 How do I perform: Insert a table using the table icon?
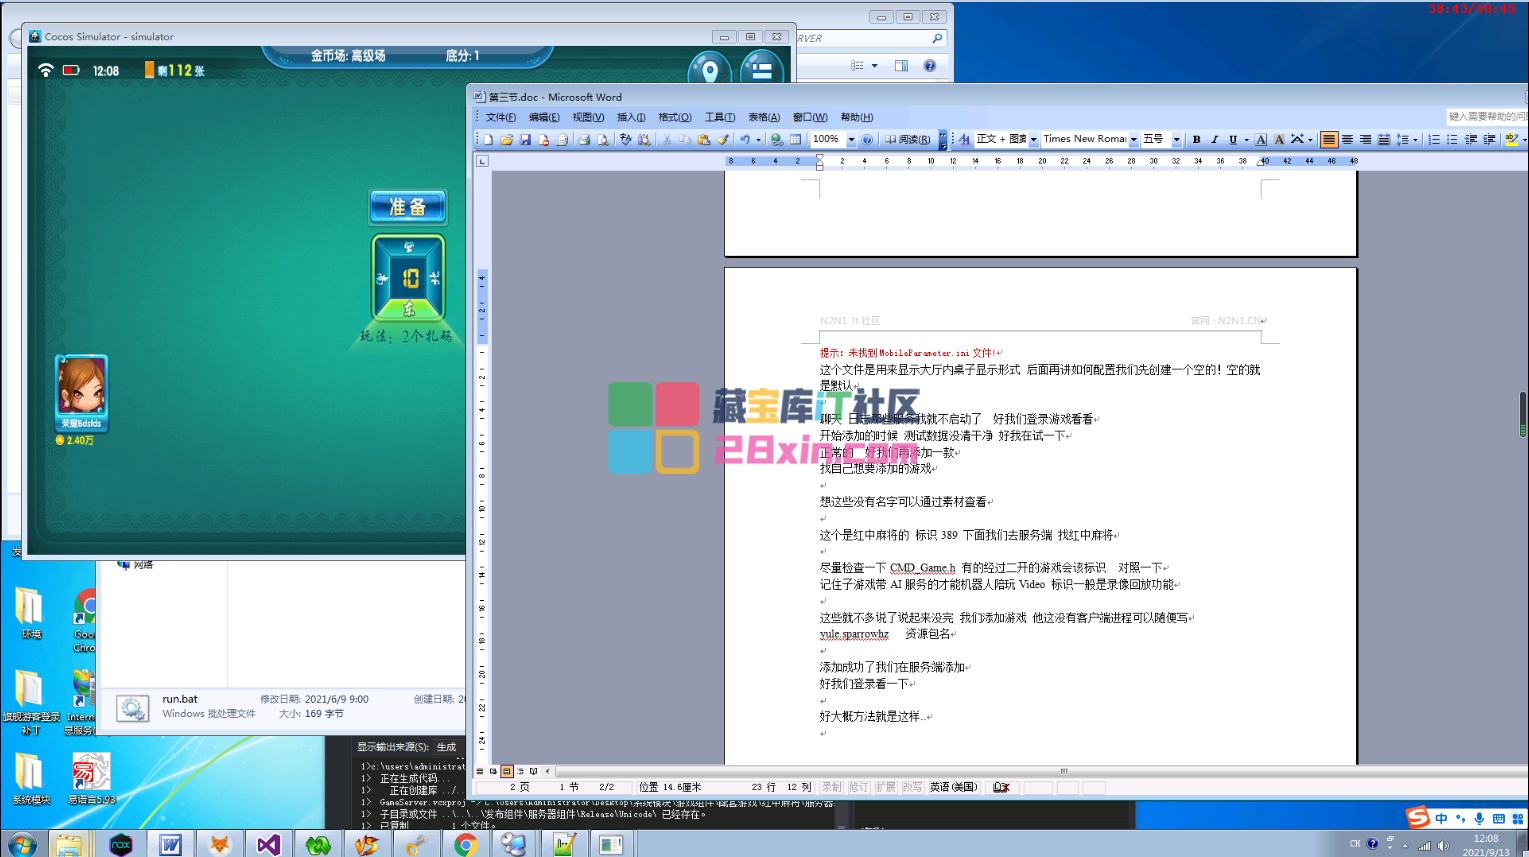(795, 140)
